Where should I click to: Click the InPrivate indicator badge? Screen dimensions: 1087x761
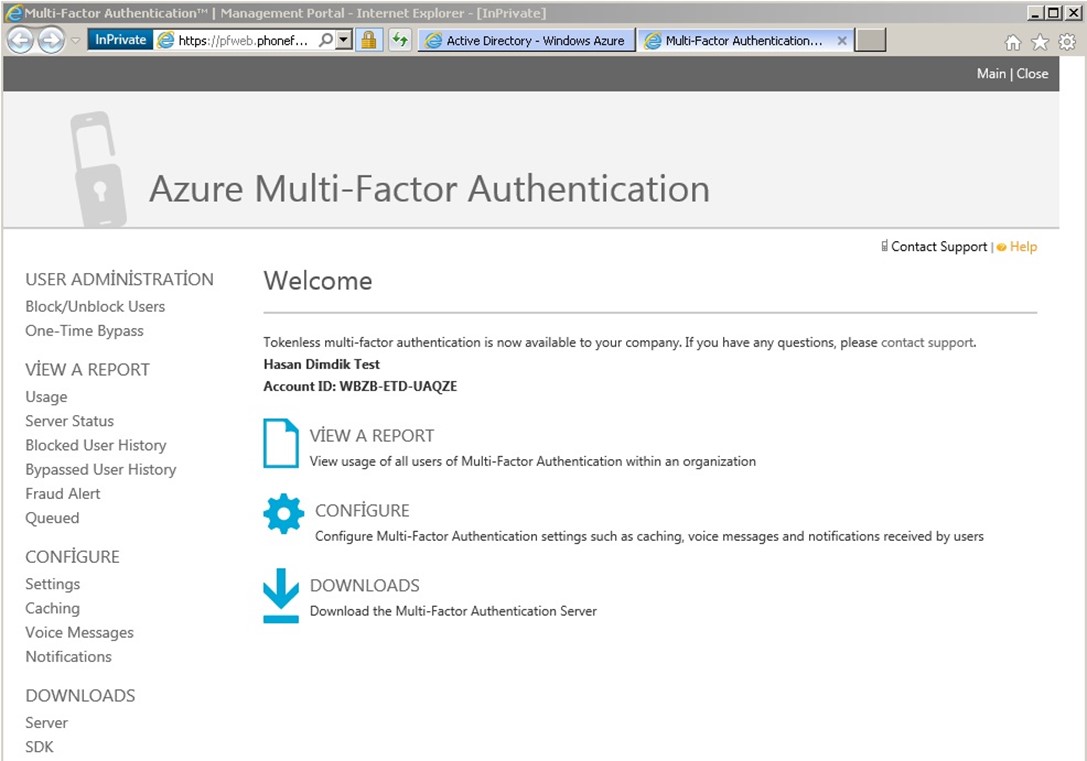pos(121,40)
